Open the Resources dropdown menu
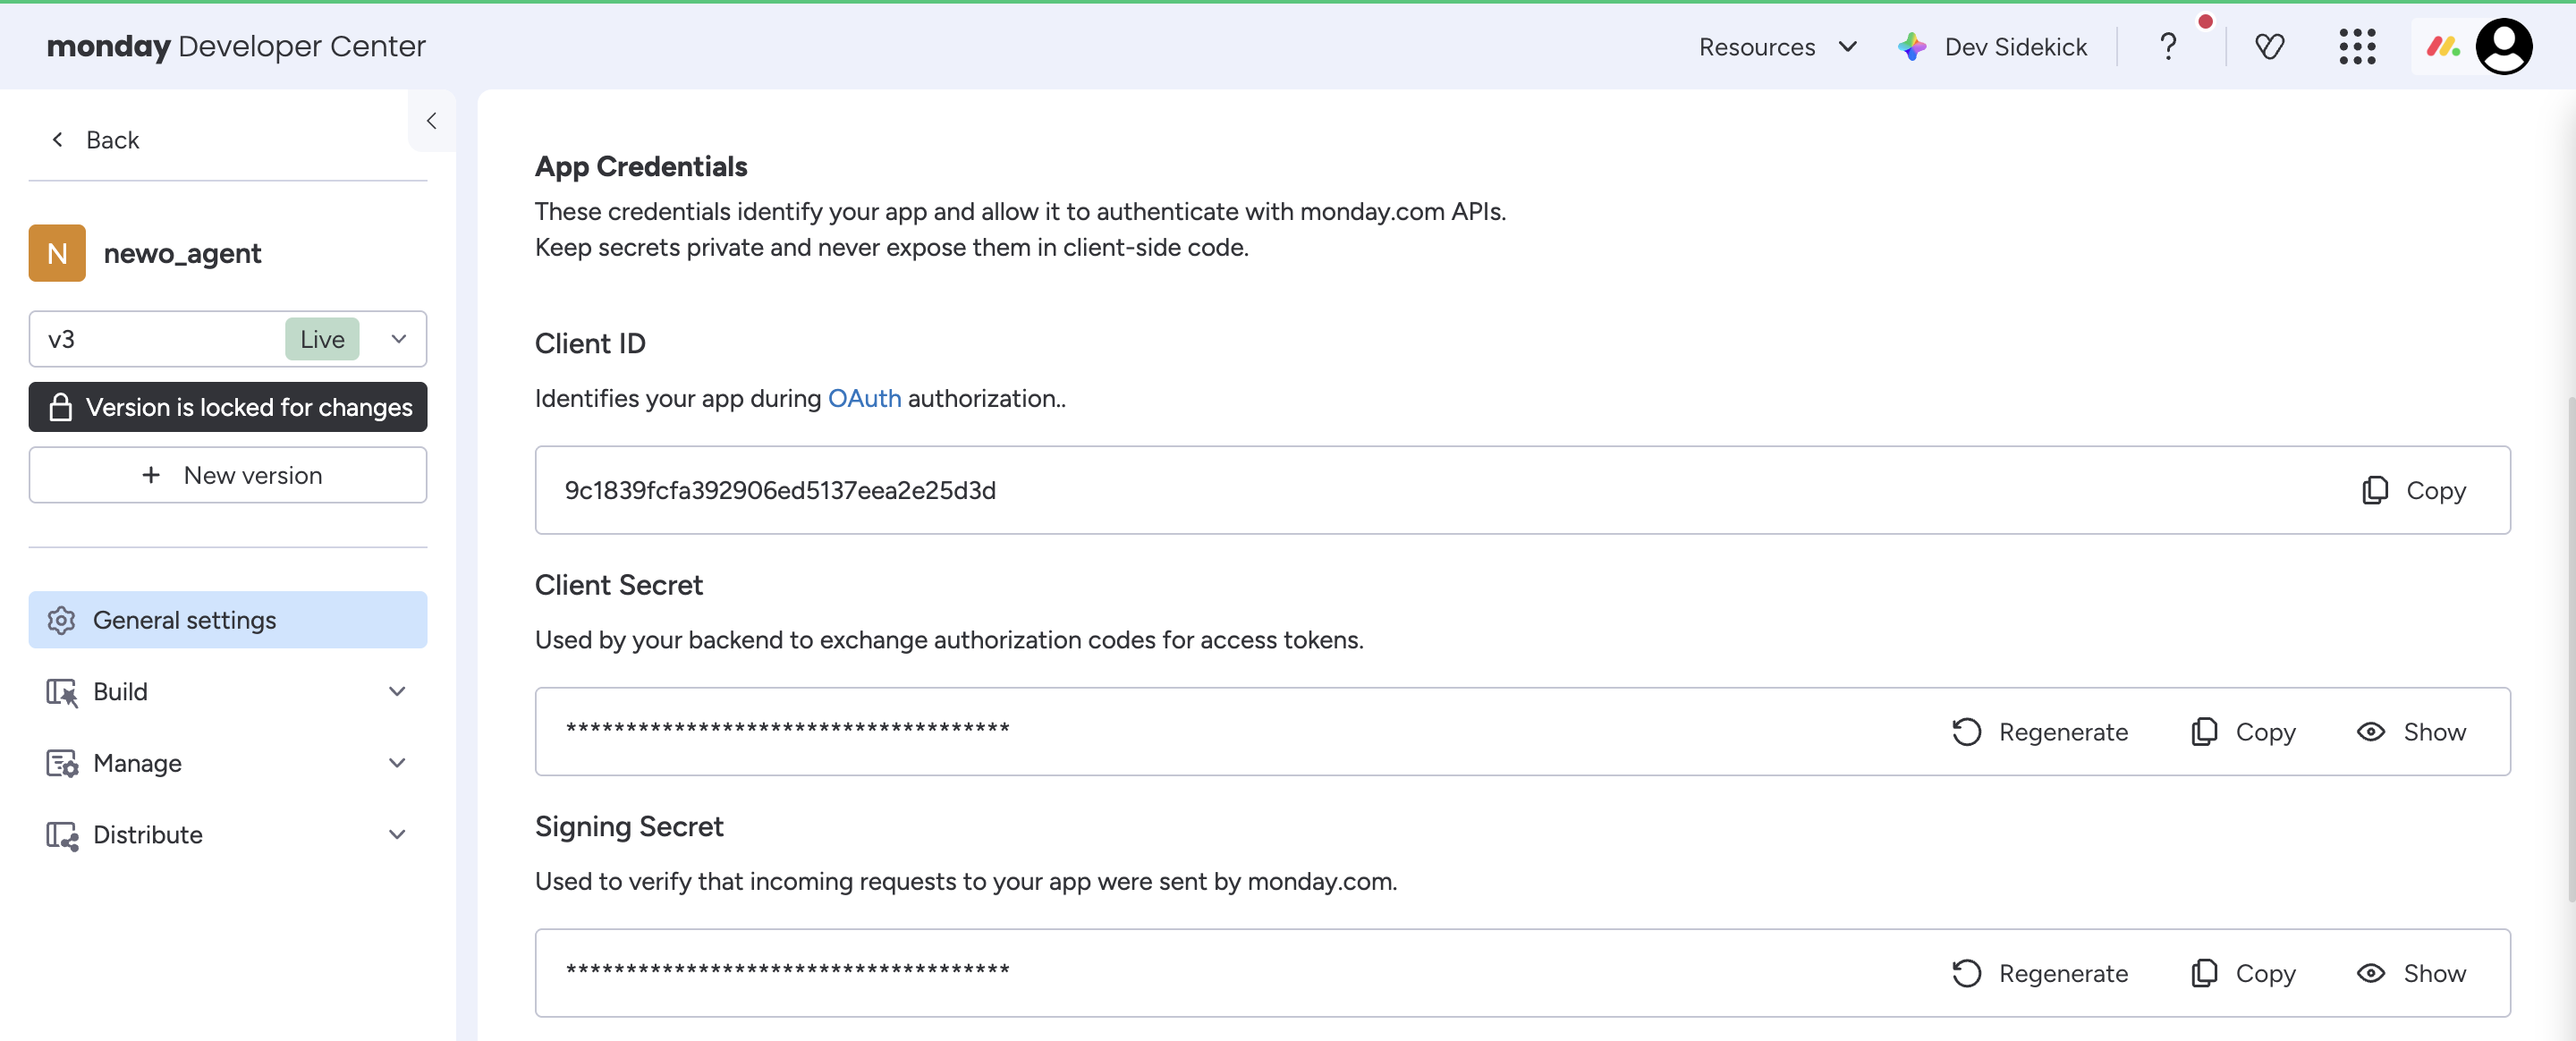The image size is (2576, 1041). (1777, 46)
